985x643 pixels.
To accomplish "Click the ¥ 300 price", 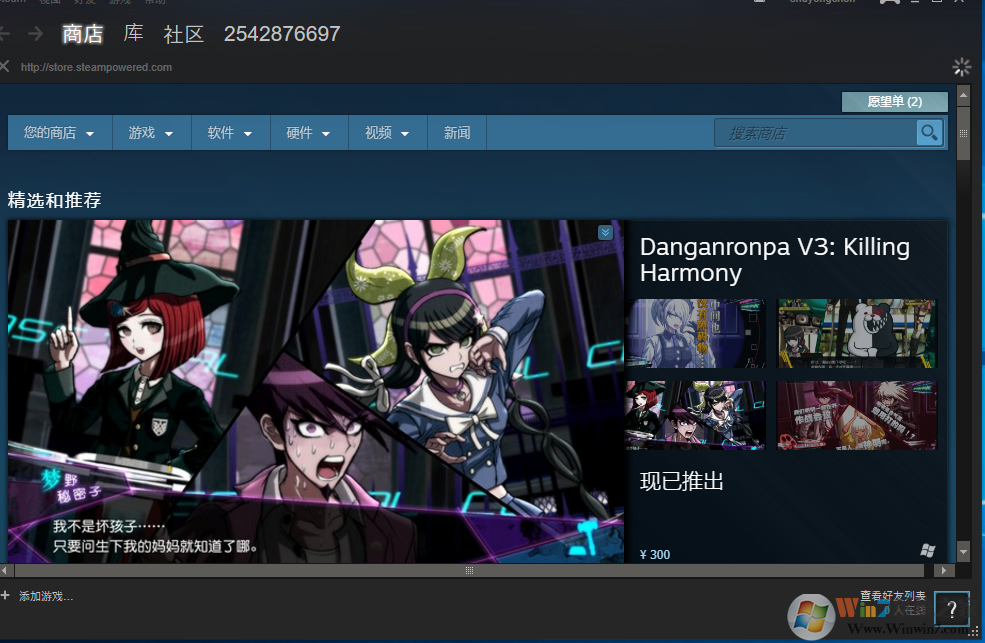I will [x=655, y=554].
